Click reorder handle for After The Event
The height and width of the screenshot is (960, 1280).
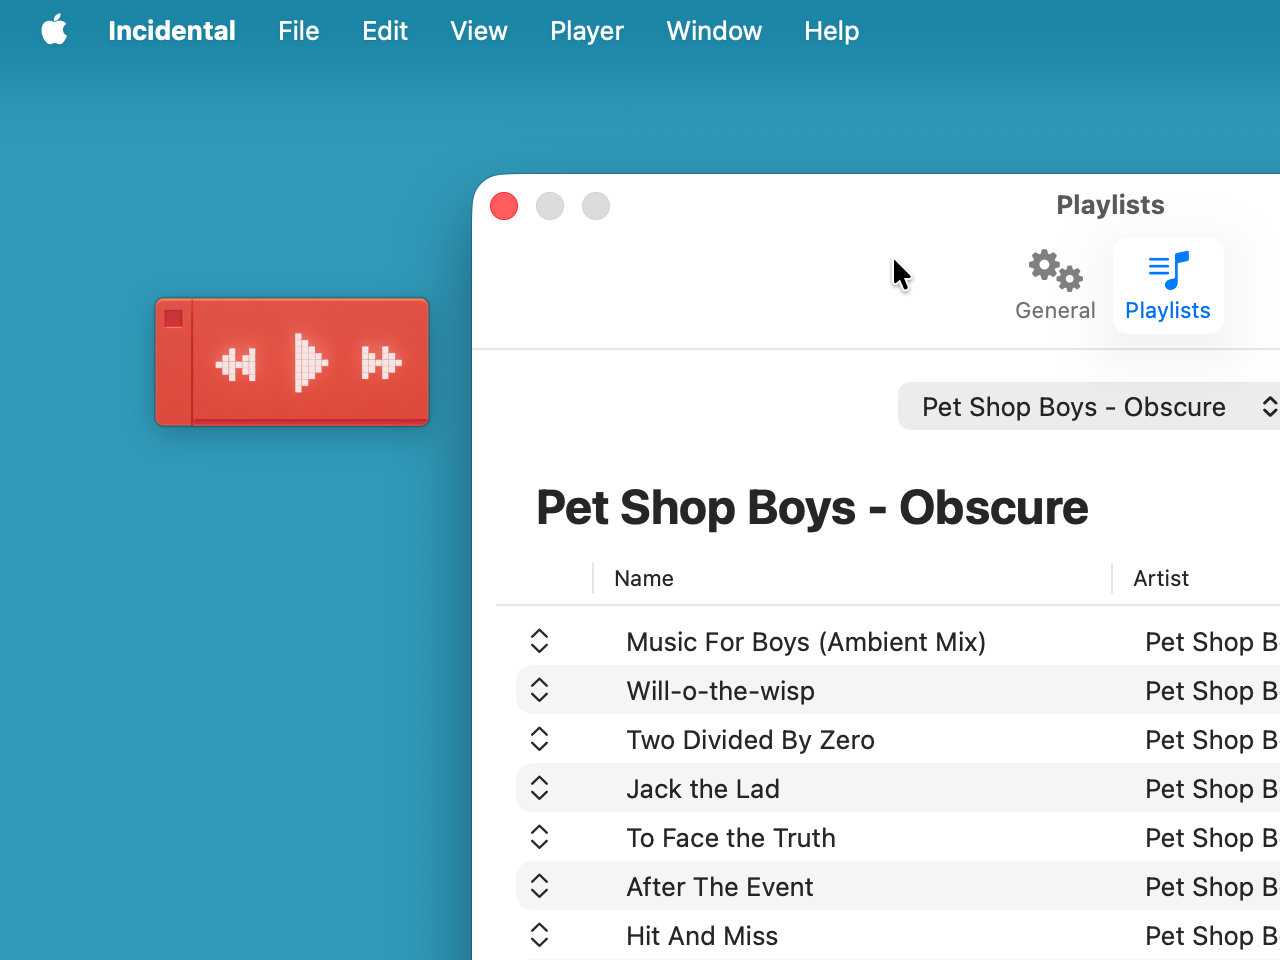[539, 886]
